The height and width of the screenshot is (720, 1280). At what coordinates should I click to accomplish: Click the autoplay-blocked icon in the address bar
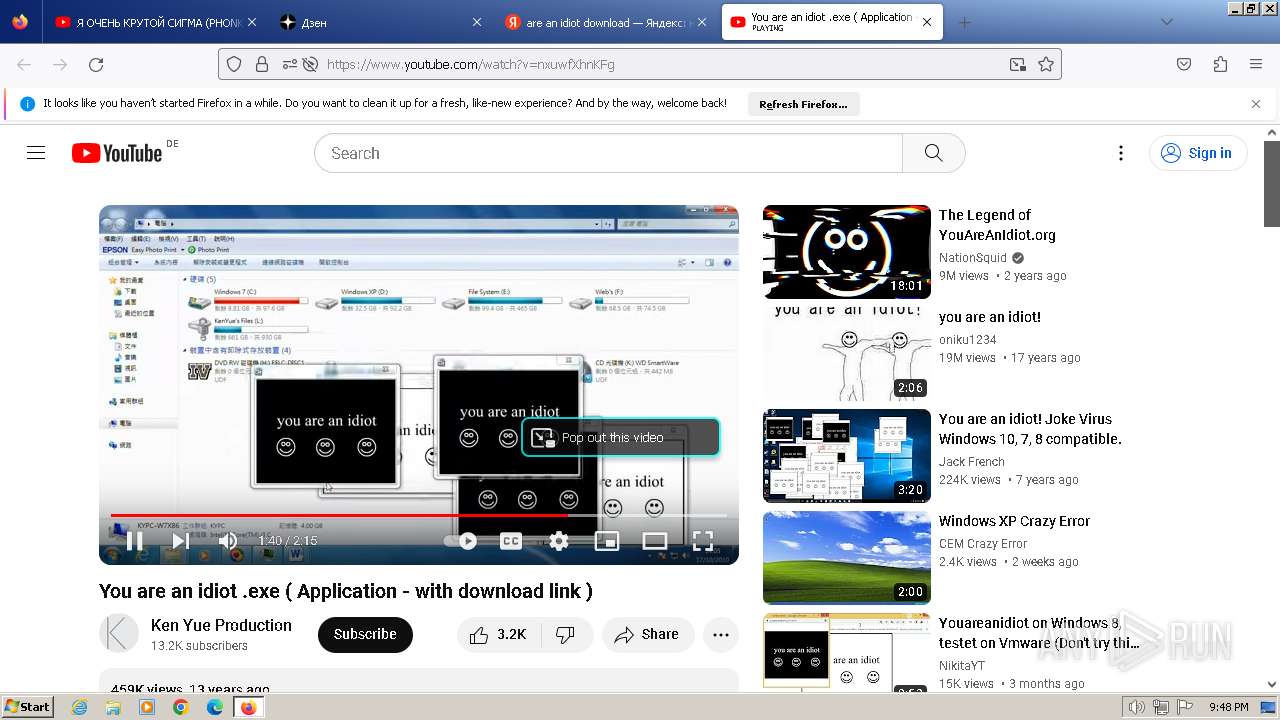click(x=310, y=64)
